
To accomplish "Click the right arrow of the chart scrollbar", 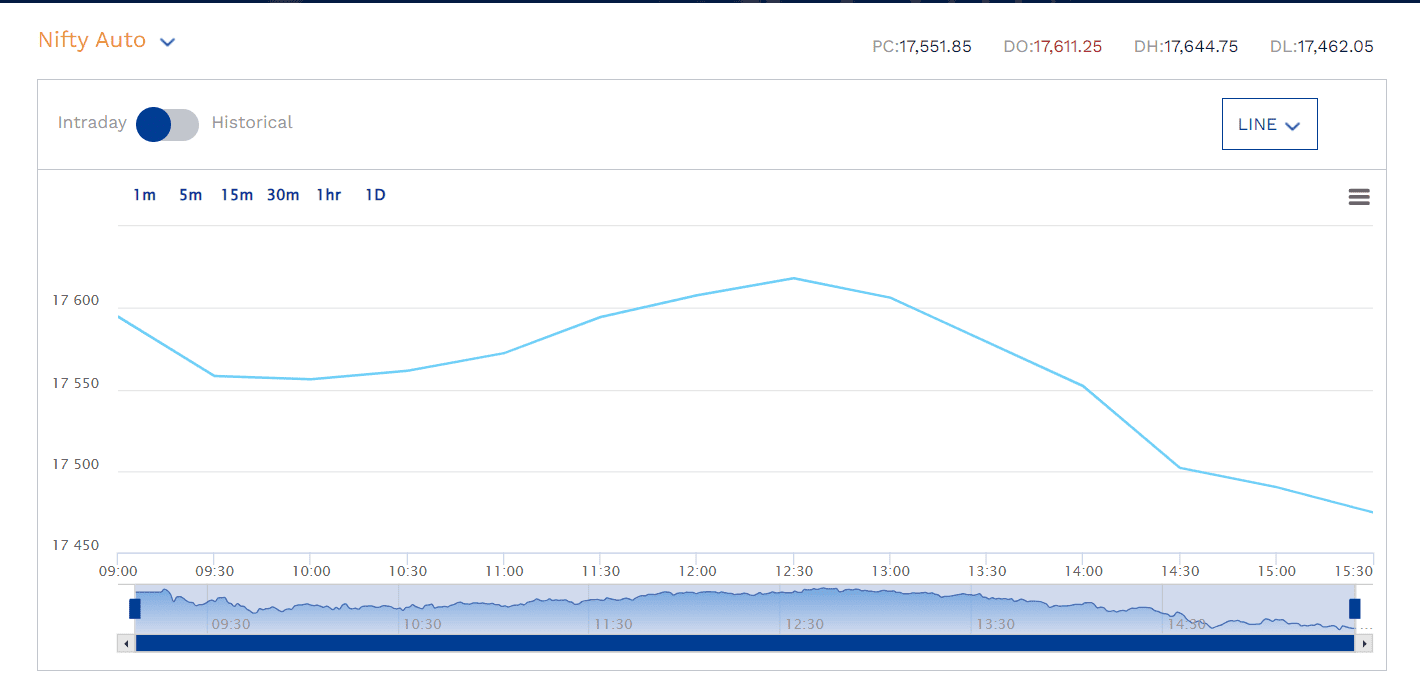I will point(1364,643).
